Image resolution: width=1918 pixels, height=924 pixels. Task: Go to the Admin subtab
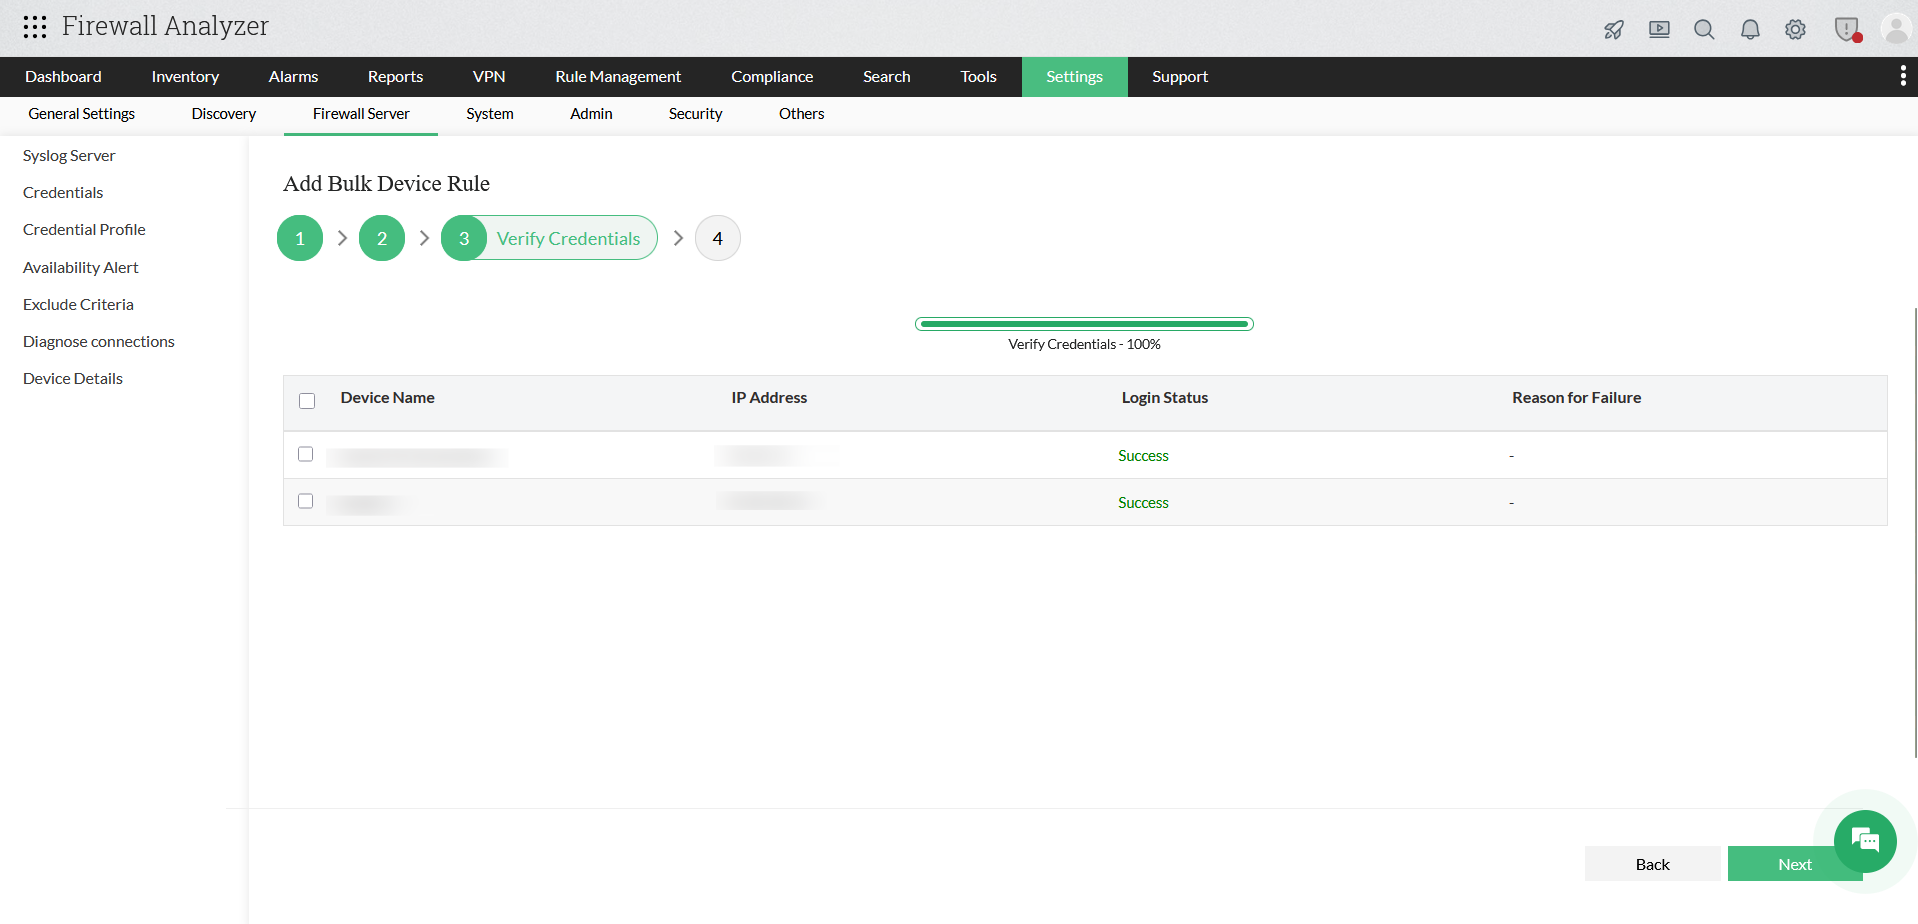[591, 114]
